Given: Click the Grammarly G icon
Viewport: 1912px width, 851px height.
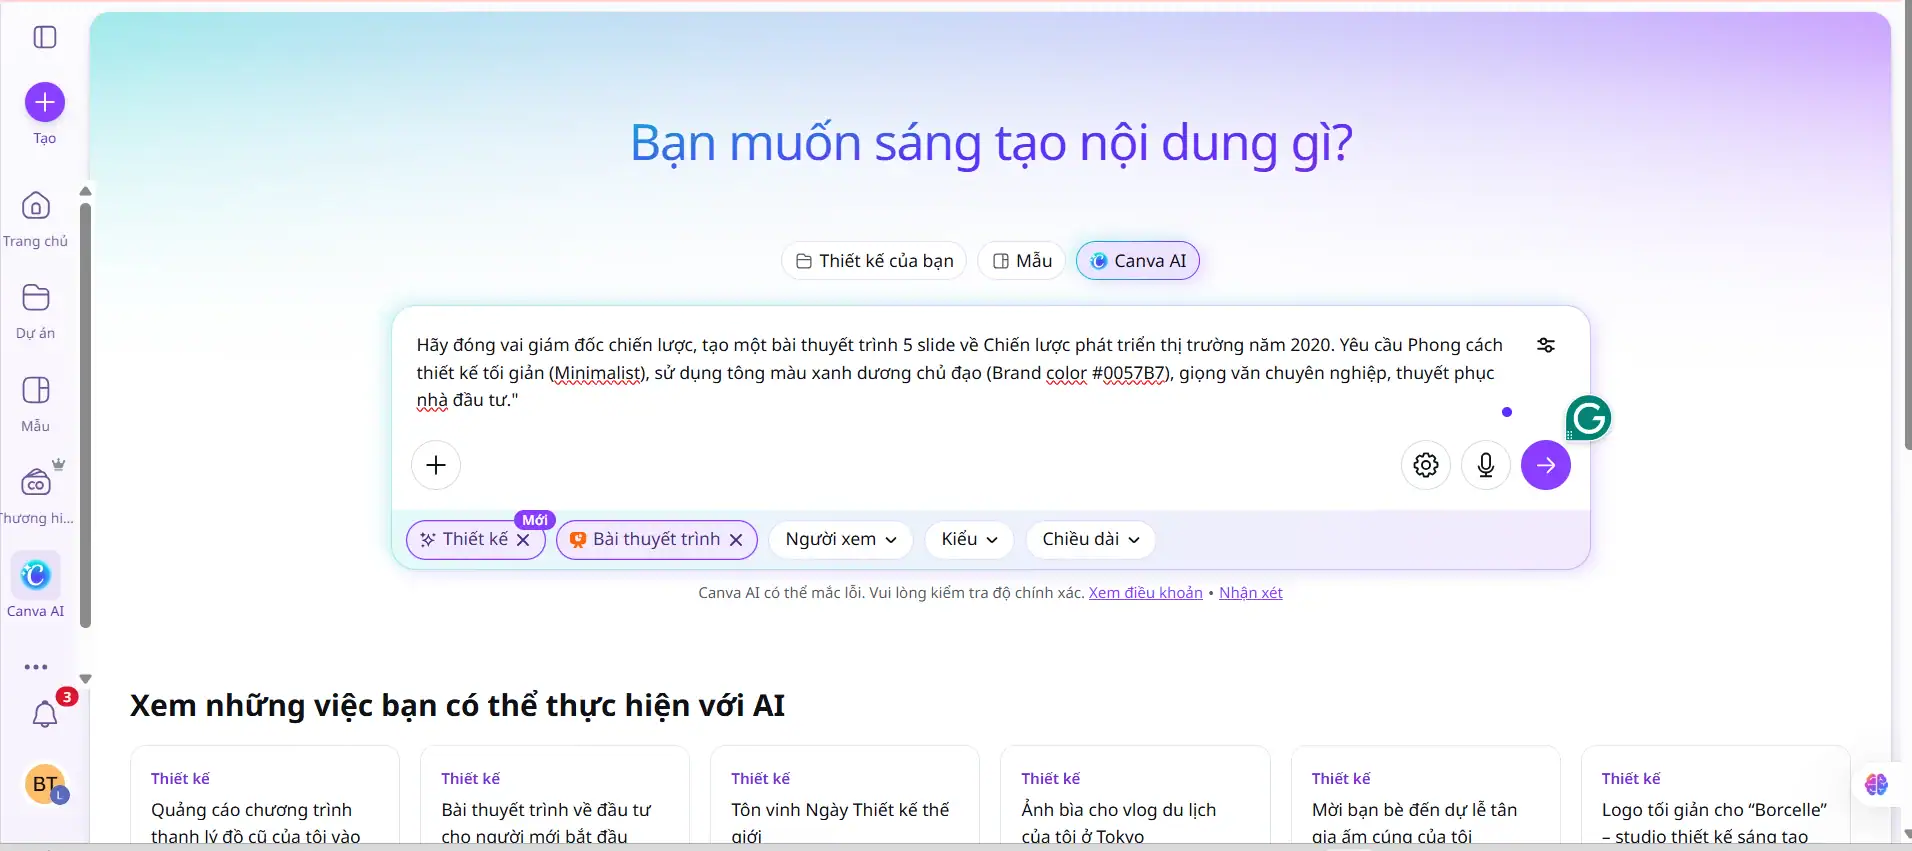Looking at the screenshot, I should (x=1588, y=418).
